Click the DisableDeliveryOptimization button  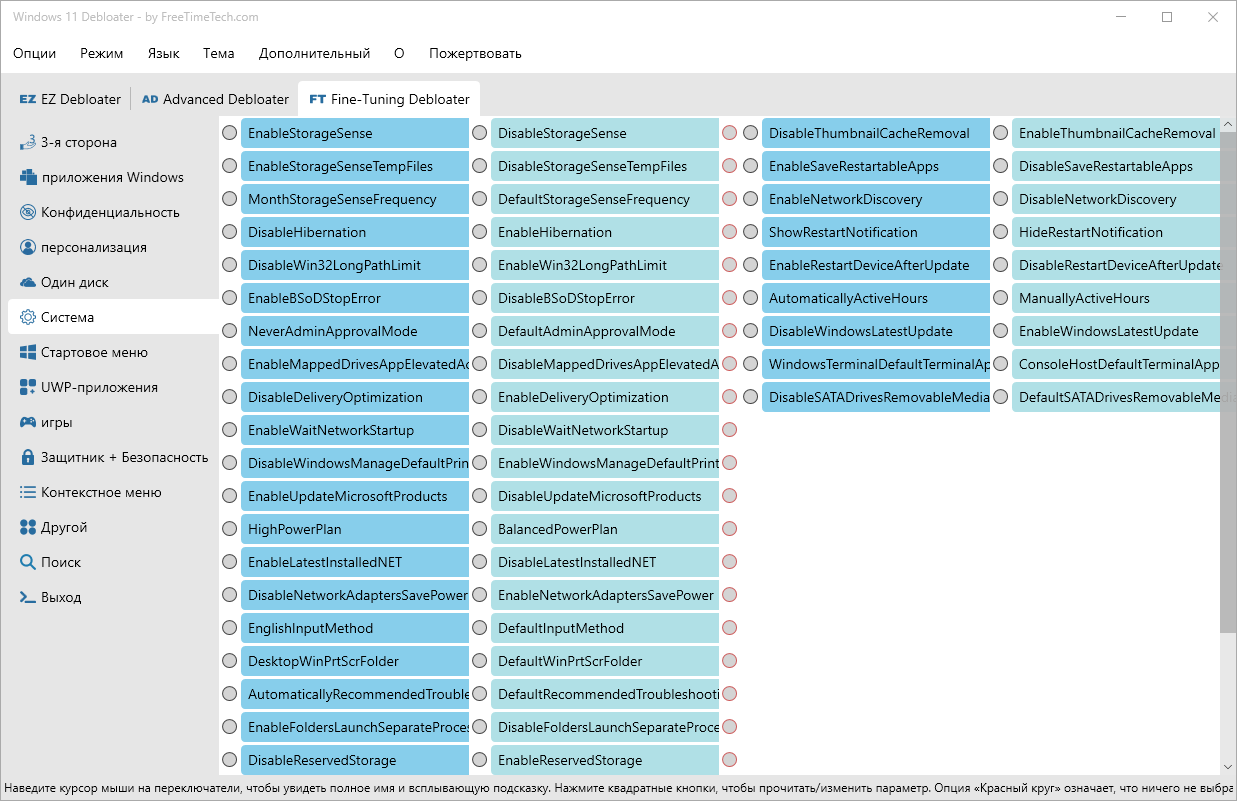[355, 397]
